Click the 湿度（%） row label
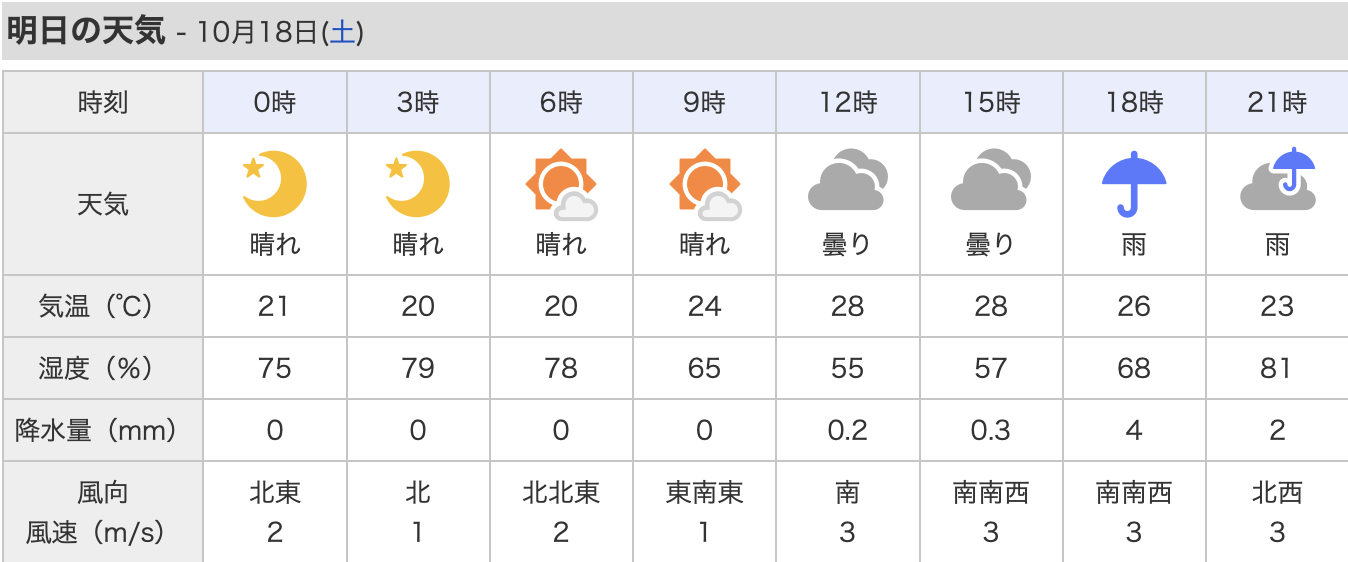1348x562 pixels. [103, 368]
